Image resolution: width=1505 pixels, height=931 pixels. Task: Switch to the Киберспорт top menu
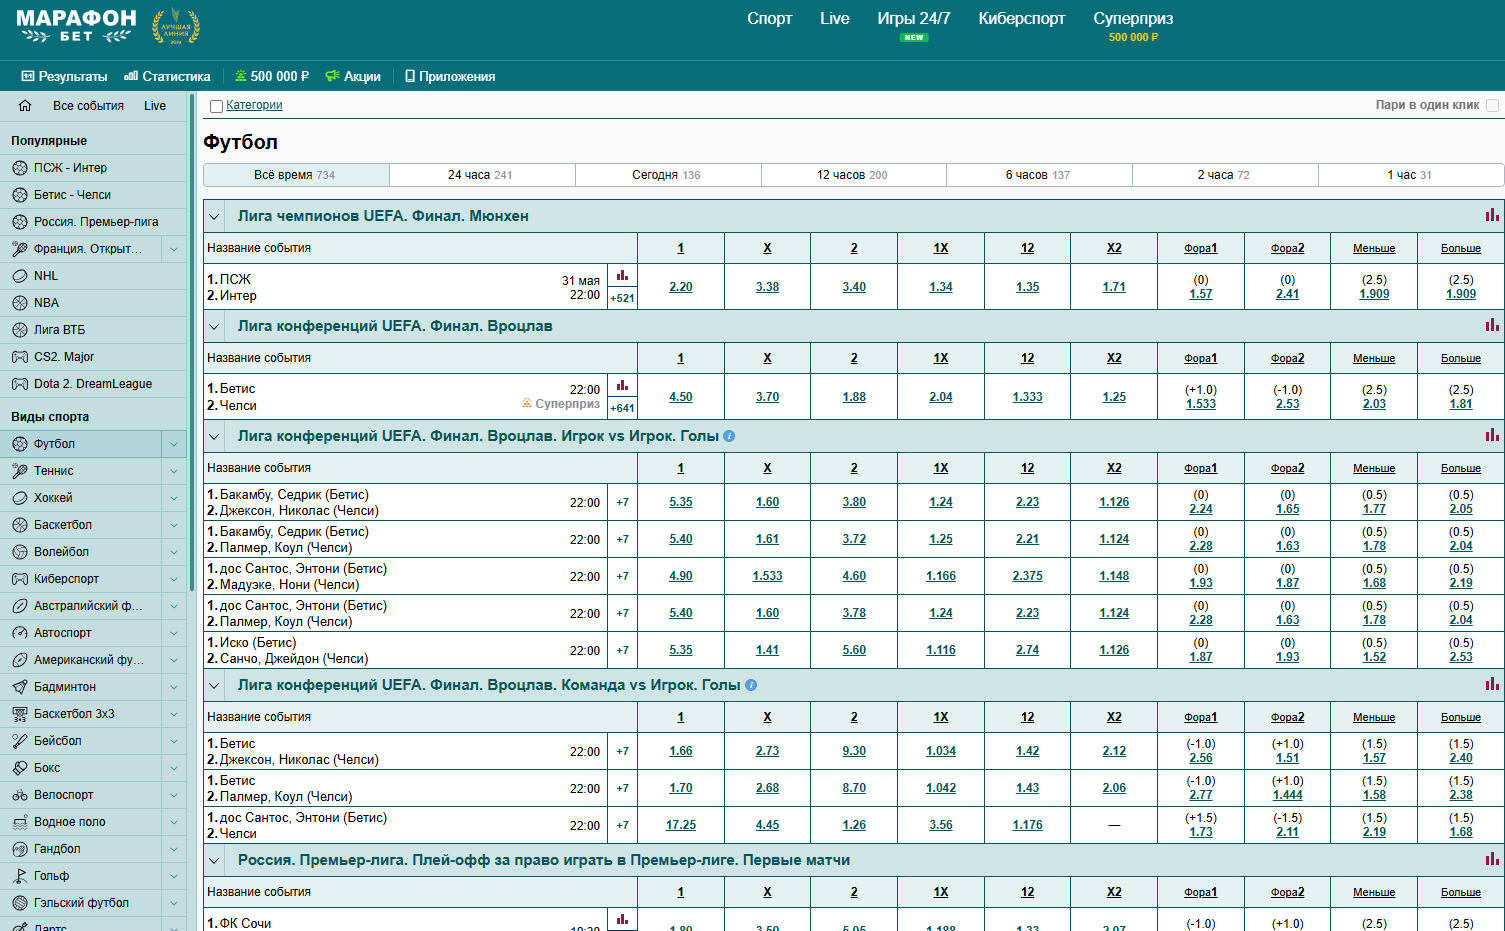tap(1021, 18)
